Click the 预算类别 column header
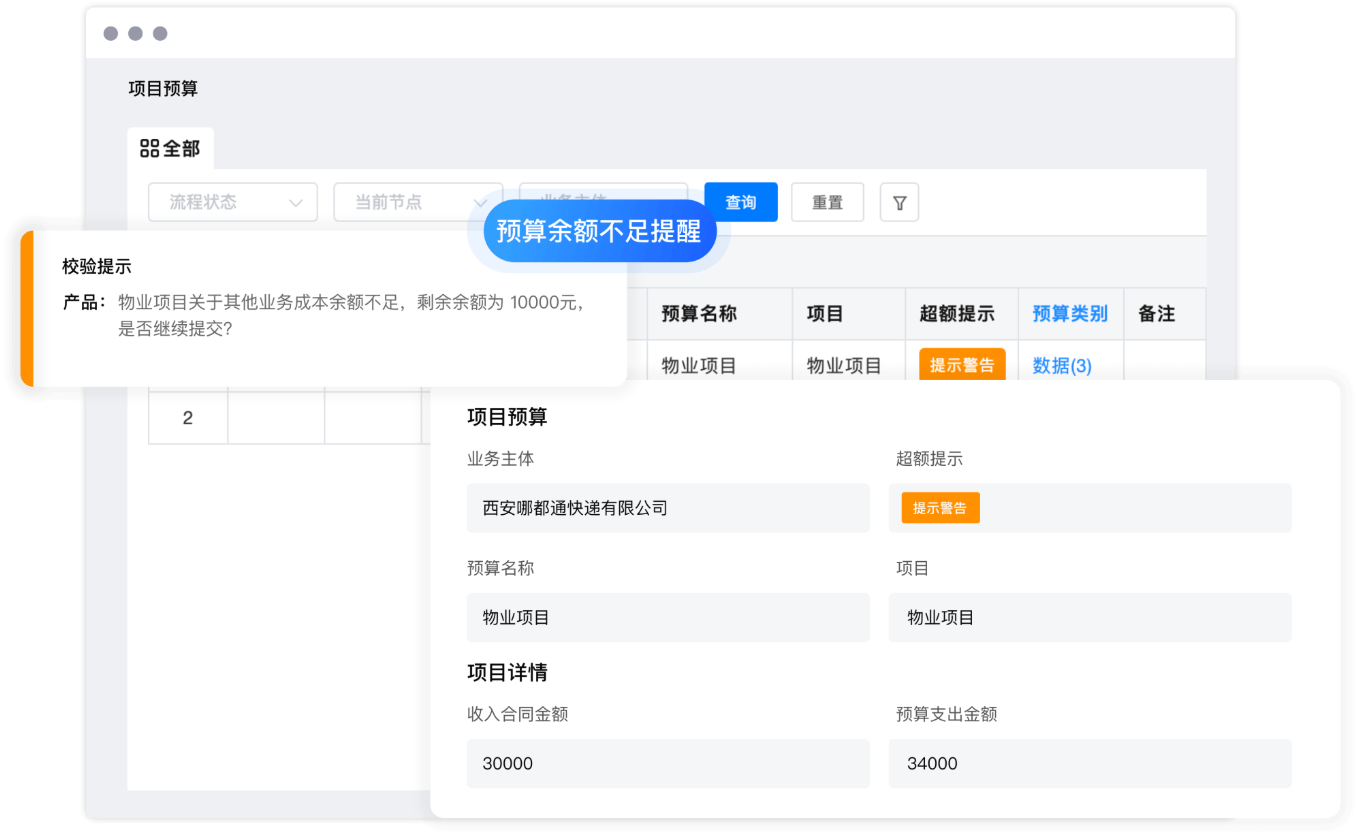 click(1070, 314)
